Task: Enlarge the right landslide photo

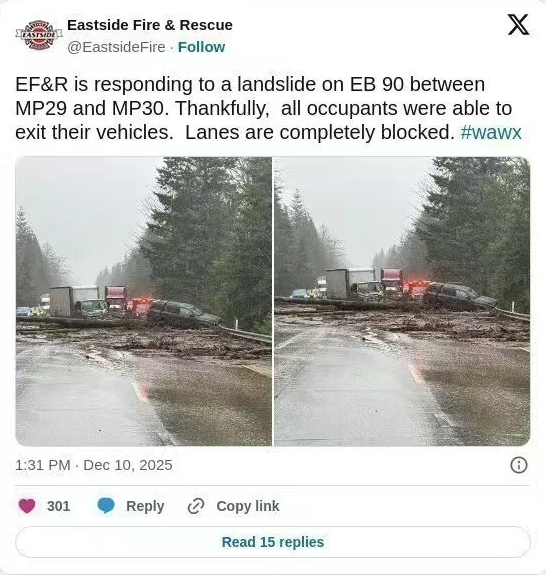Action: click(402, 301)
